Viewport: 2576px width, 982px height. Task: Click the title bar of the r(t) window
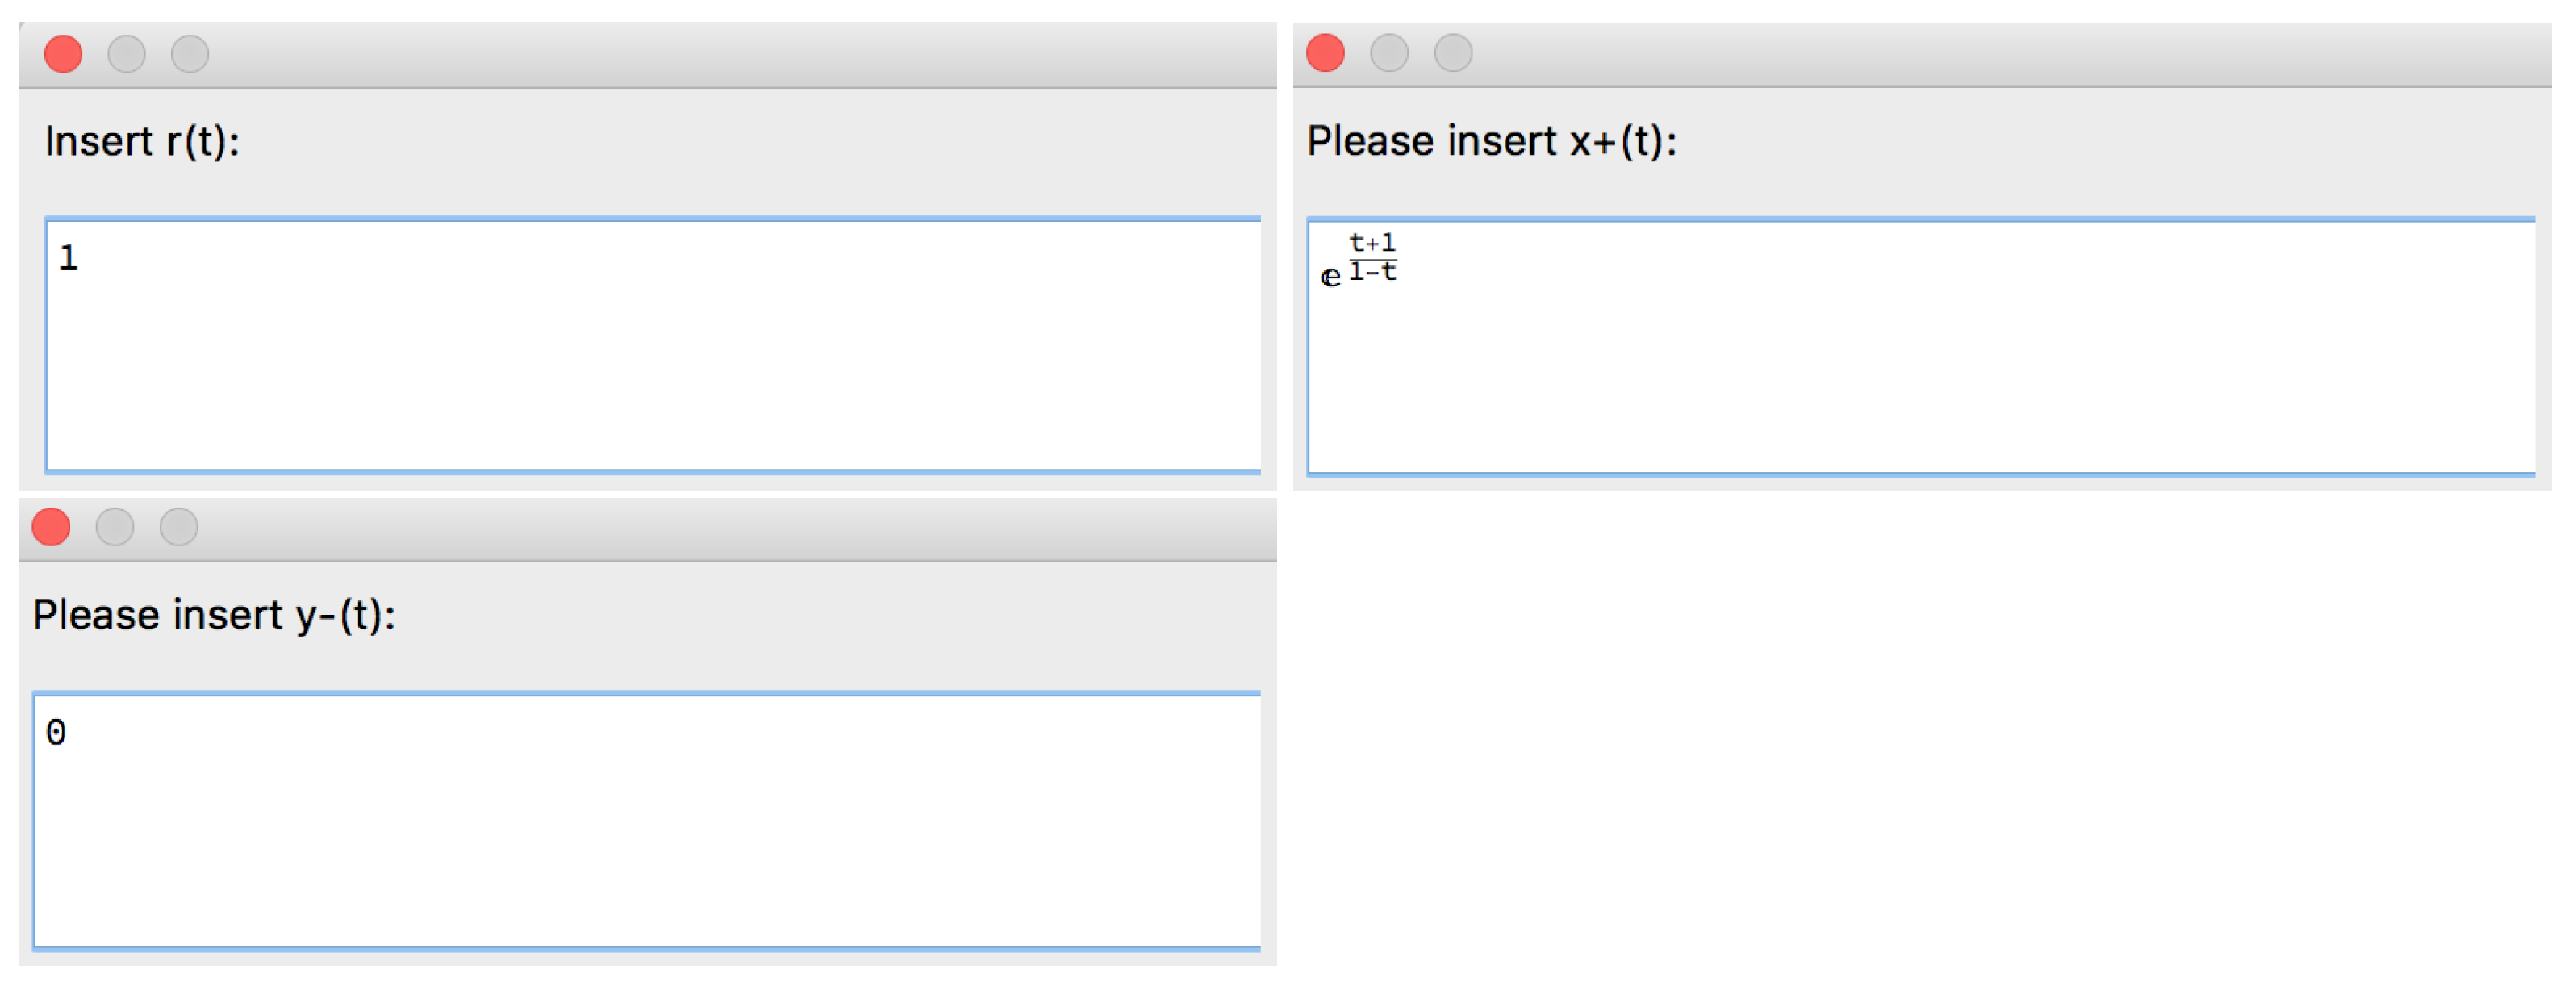click(x=700, y=54)
